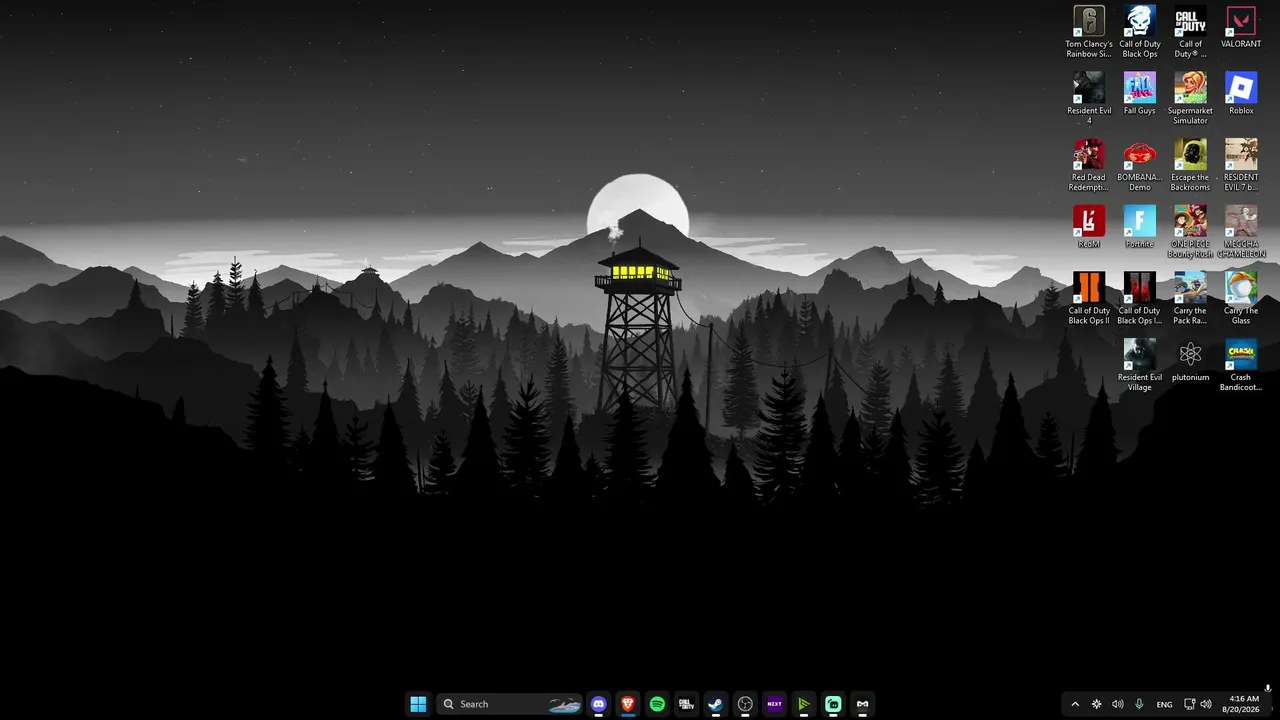Click the plutonium desktop icon
The width and height of the screenshot is (1280, 720).
(x=1190, y=361)
